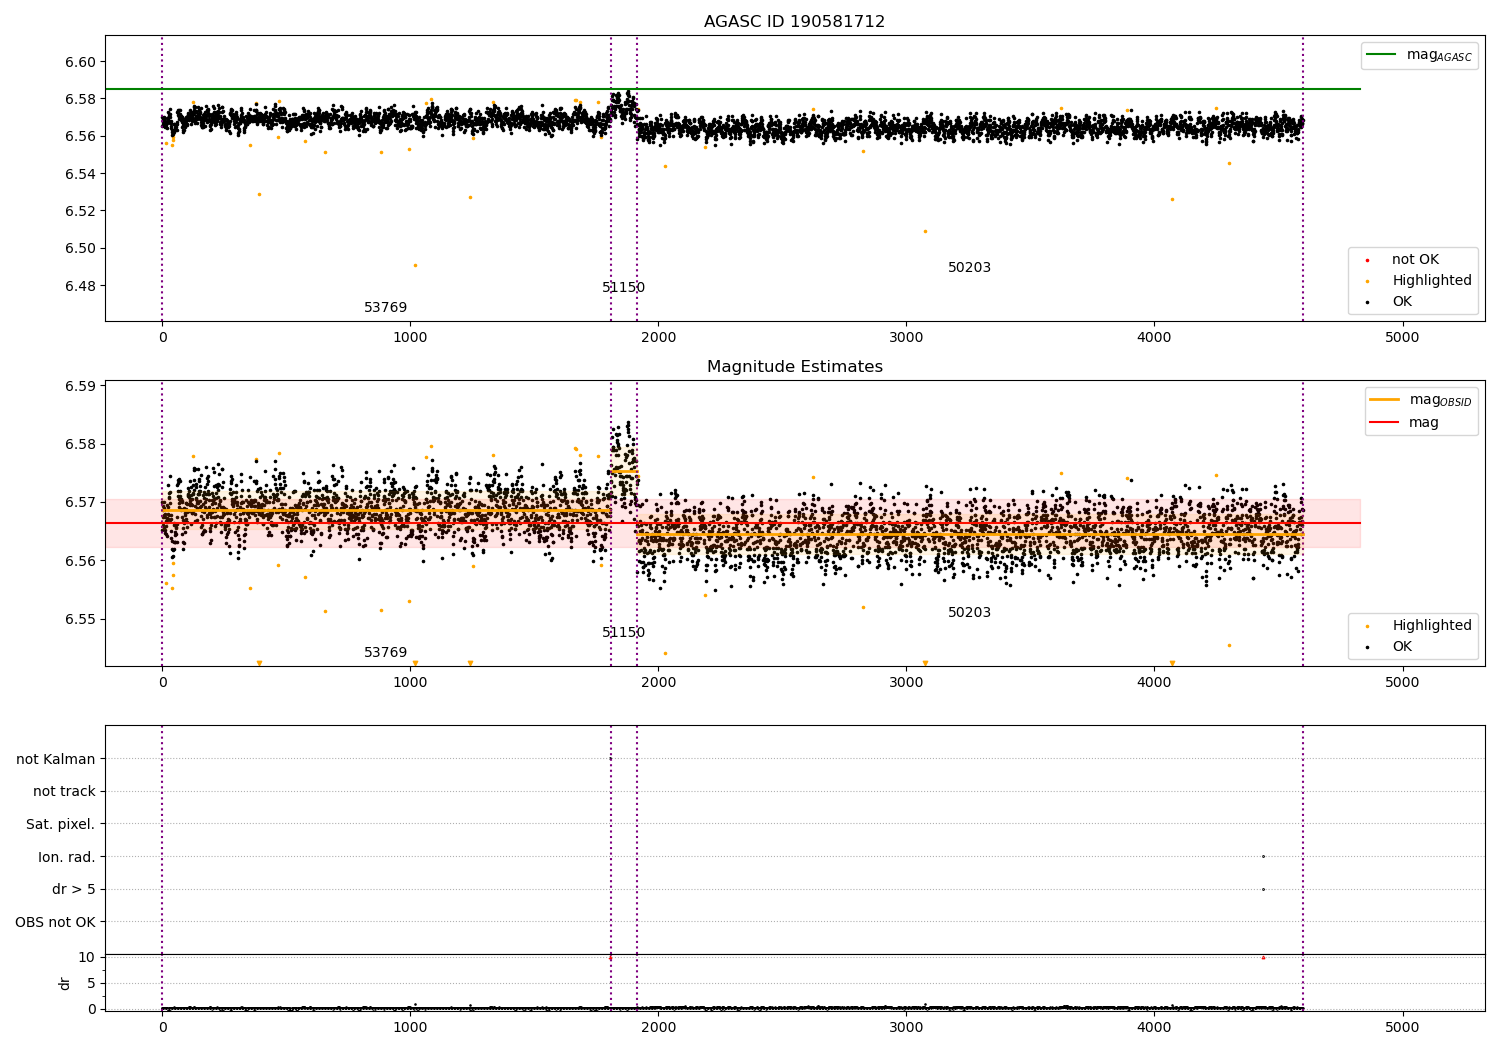The image size is (1500, 1050).
Task: Click the Ion. rad. flag dot near 4400
Action: [1263, 856]
